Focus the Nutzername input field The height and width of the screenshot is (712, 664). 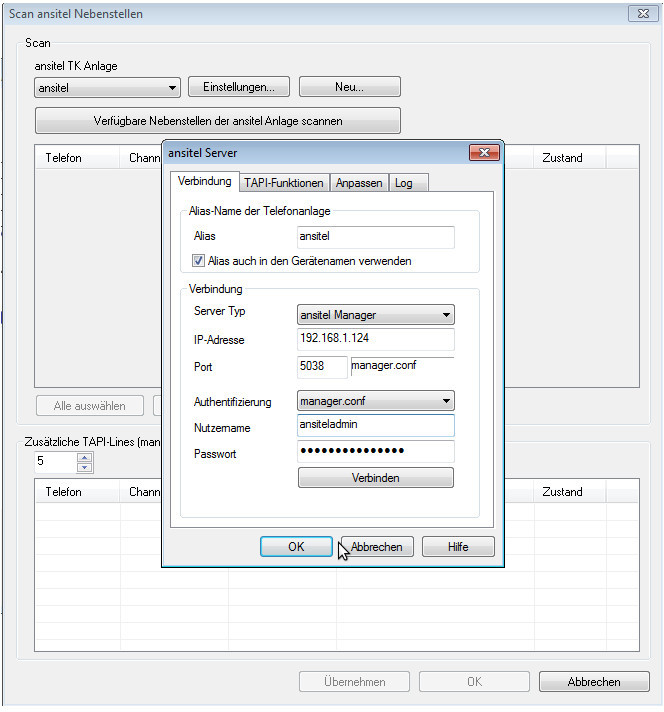(x=376, y=427)
